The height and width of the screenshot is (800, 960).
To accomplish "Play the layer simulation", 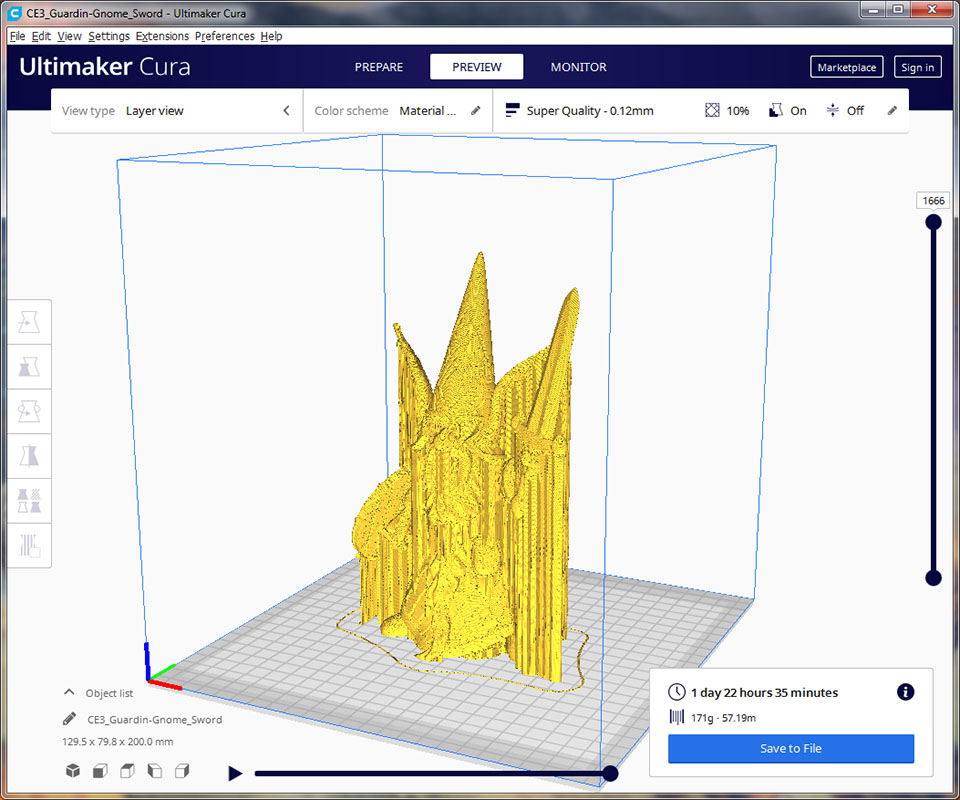I will [235, 773].
